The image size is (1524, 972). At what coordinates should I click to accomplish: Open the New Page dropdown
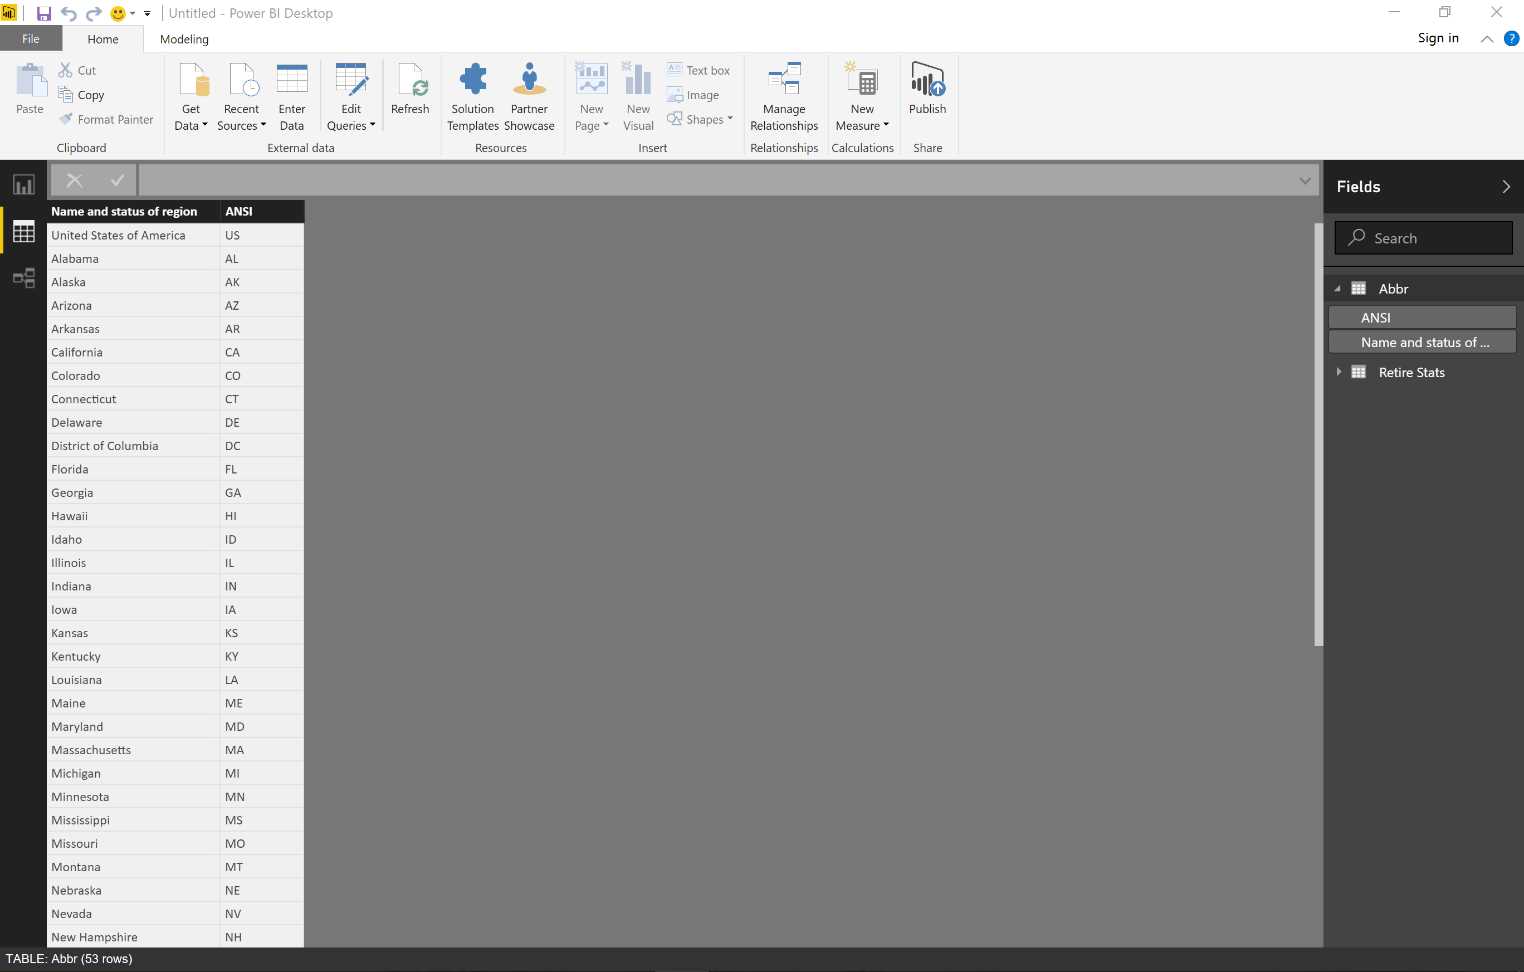point(592,96)
